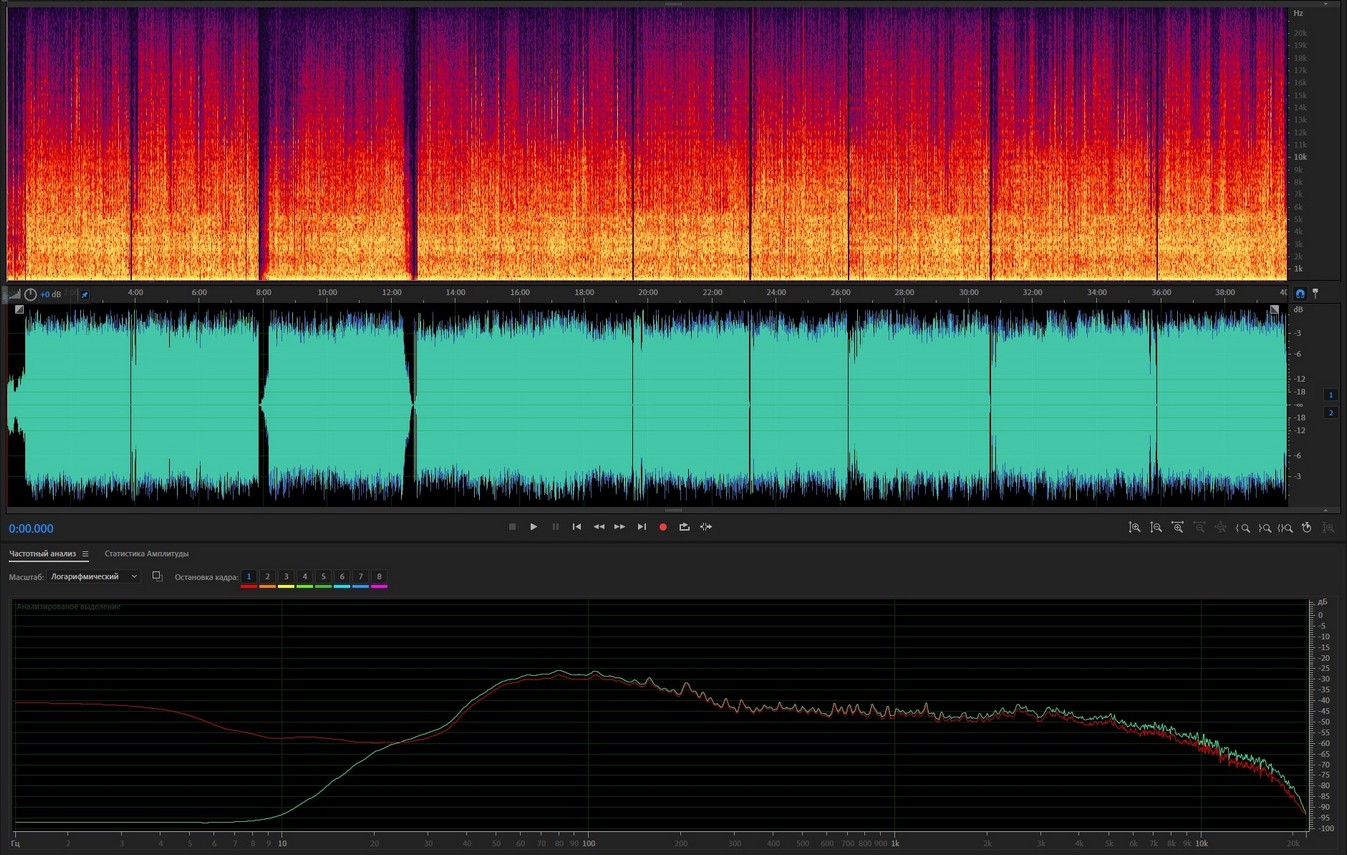This screenshot has width=1347, height=855.
Task: Toggle channel 1 enable button
Action: pos(1330,395)
